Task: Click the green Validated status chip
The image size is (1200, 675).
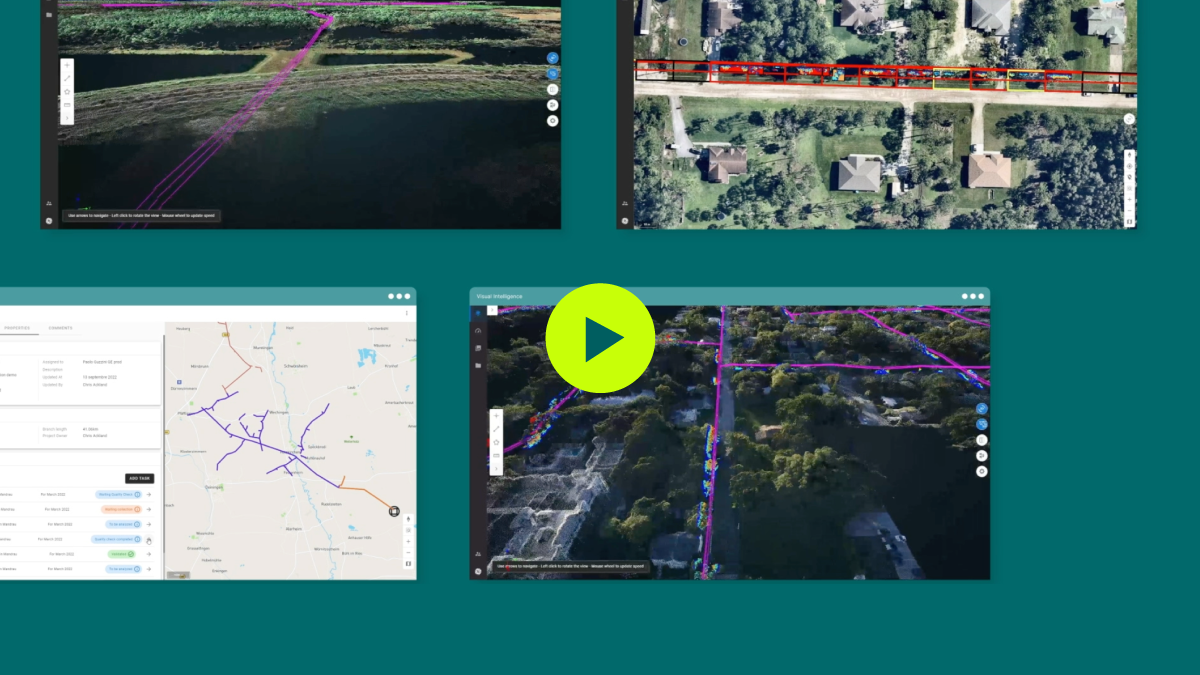Action: [122, 554]
